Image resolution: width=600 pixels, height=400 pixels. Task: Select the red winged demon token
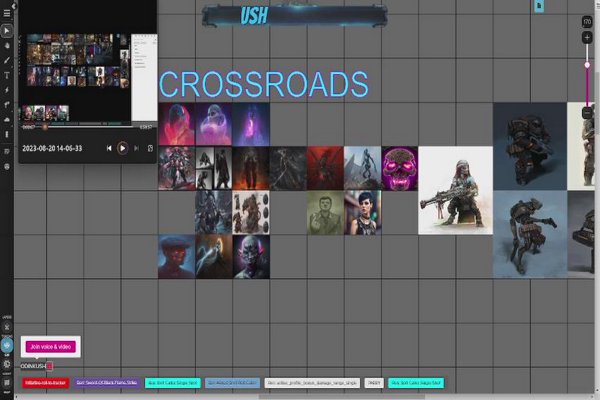[x=325, y=168]
